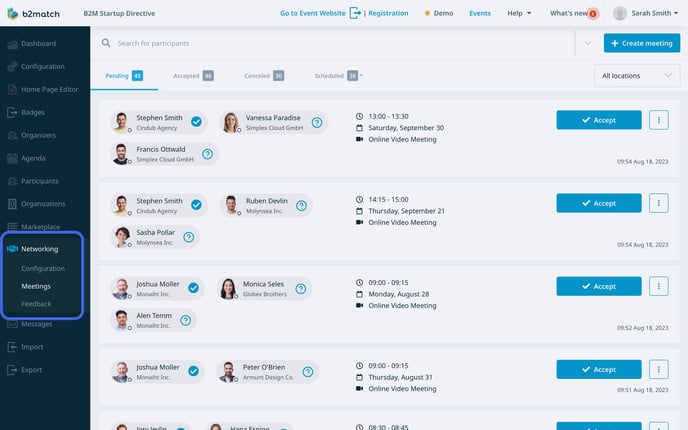Image resolution: width=688 pixels, height=430 pixels.
Task: Open the Dashboard icon in sidebar
Action: point(12,44)
